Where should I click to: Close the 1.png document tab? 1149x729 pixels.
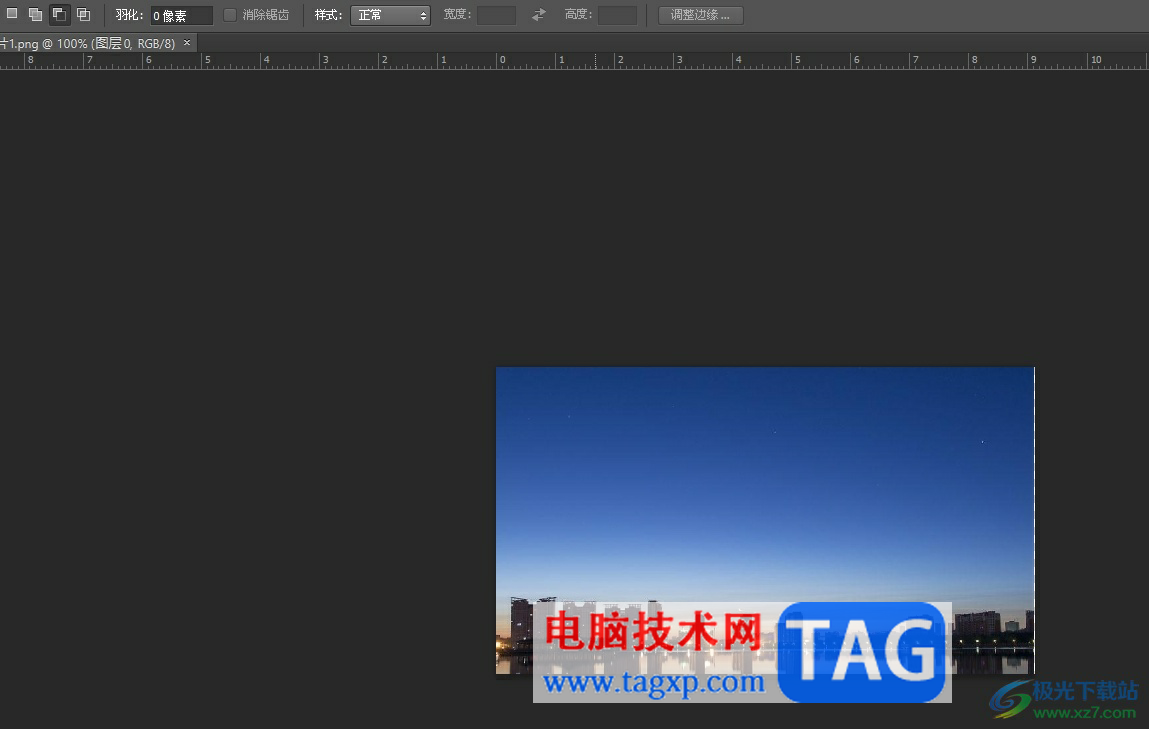(x=187, y=43)
